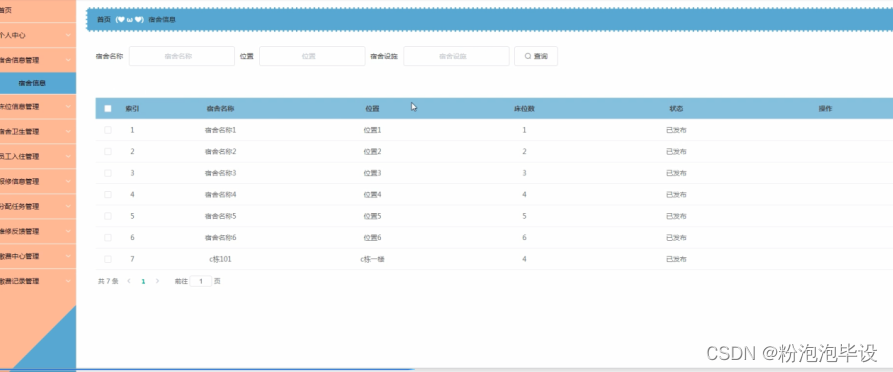Screen dimensions: 893x372
Task: Click the 操作 column header
Action: 825,109
